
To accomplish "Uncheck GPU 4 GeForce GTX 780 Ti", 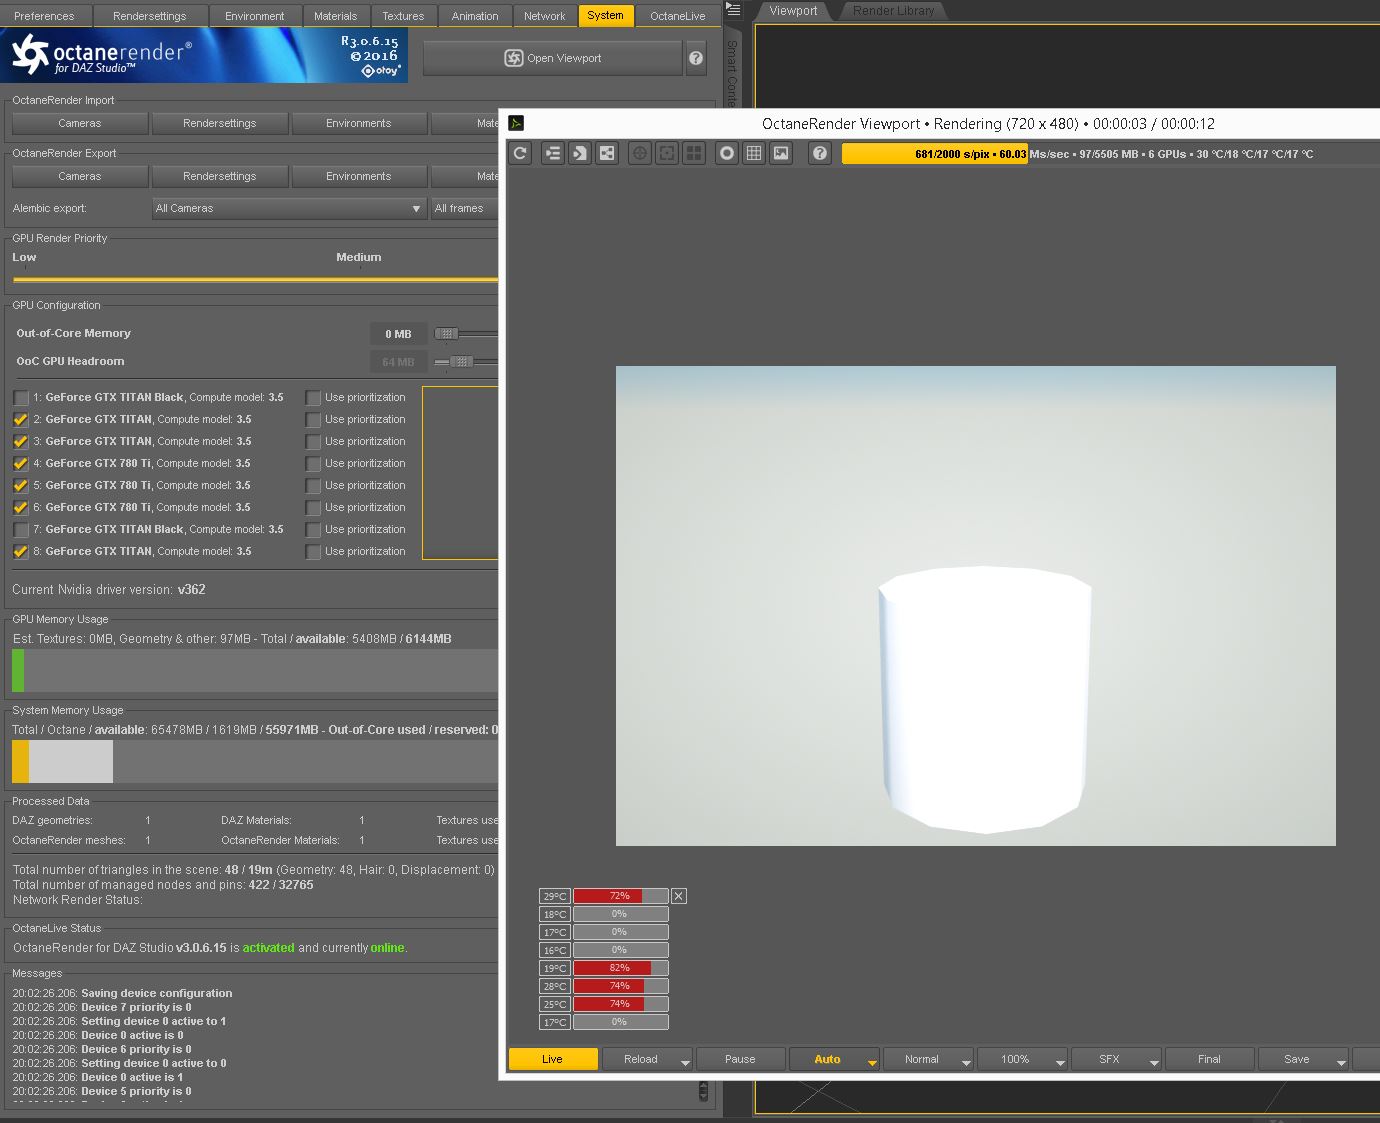I will pos(21,463).
